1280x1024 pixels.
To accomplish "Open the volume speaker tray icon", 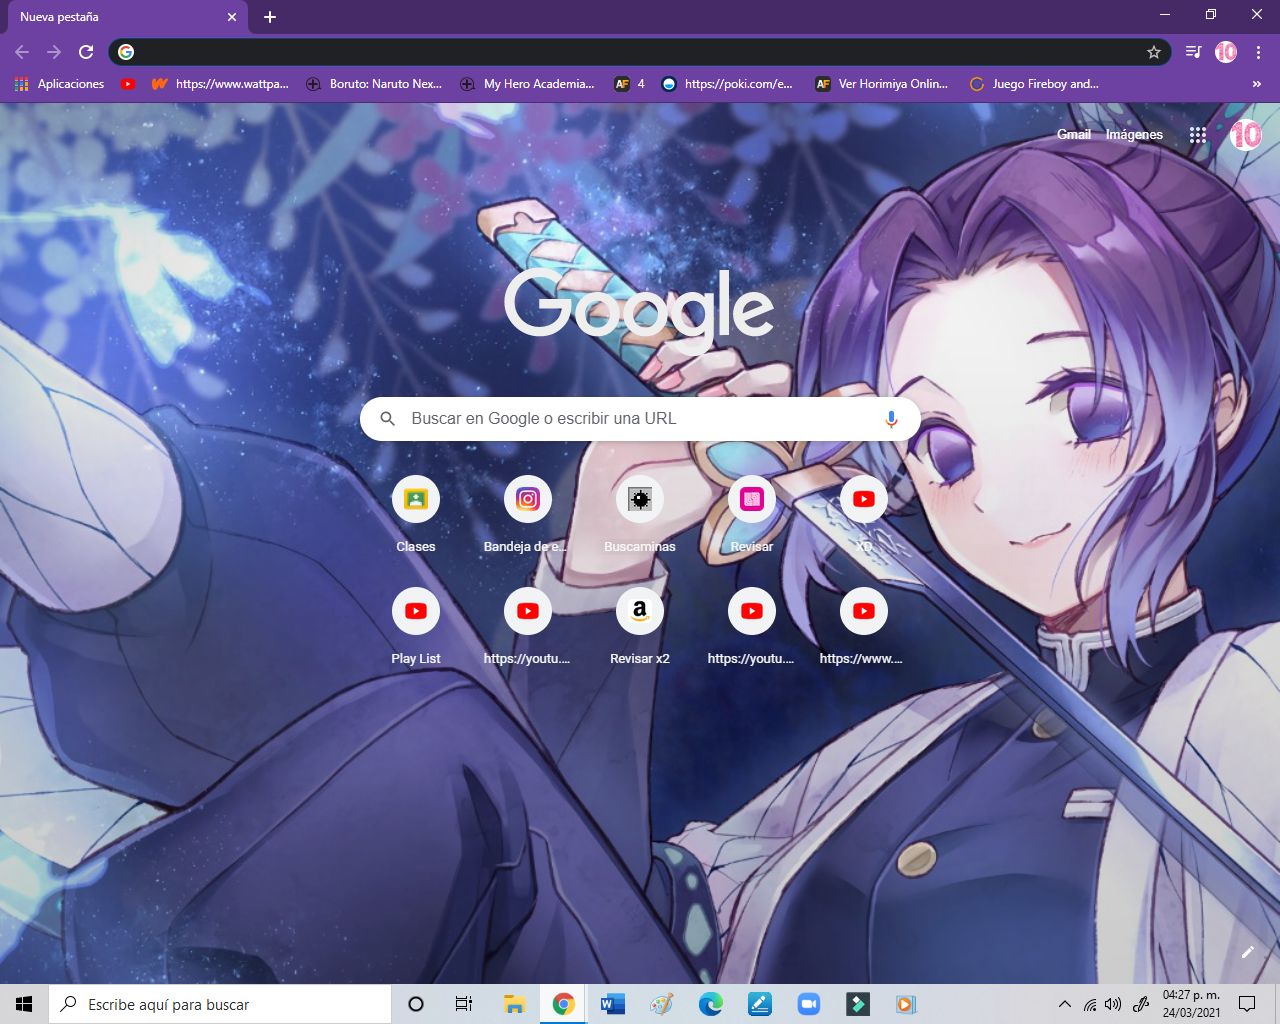I will click(x=1113, y=1004).
